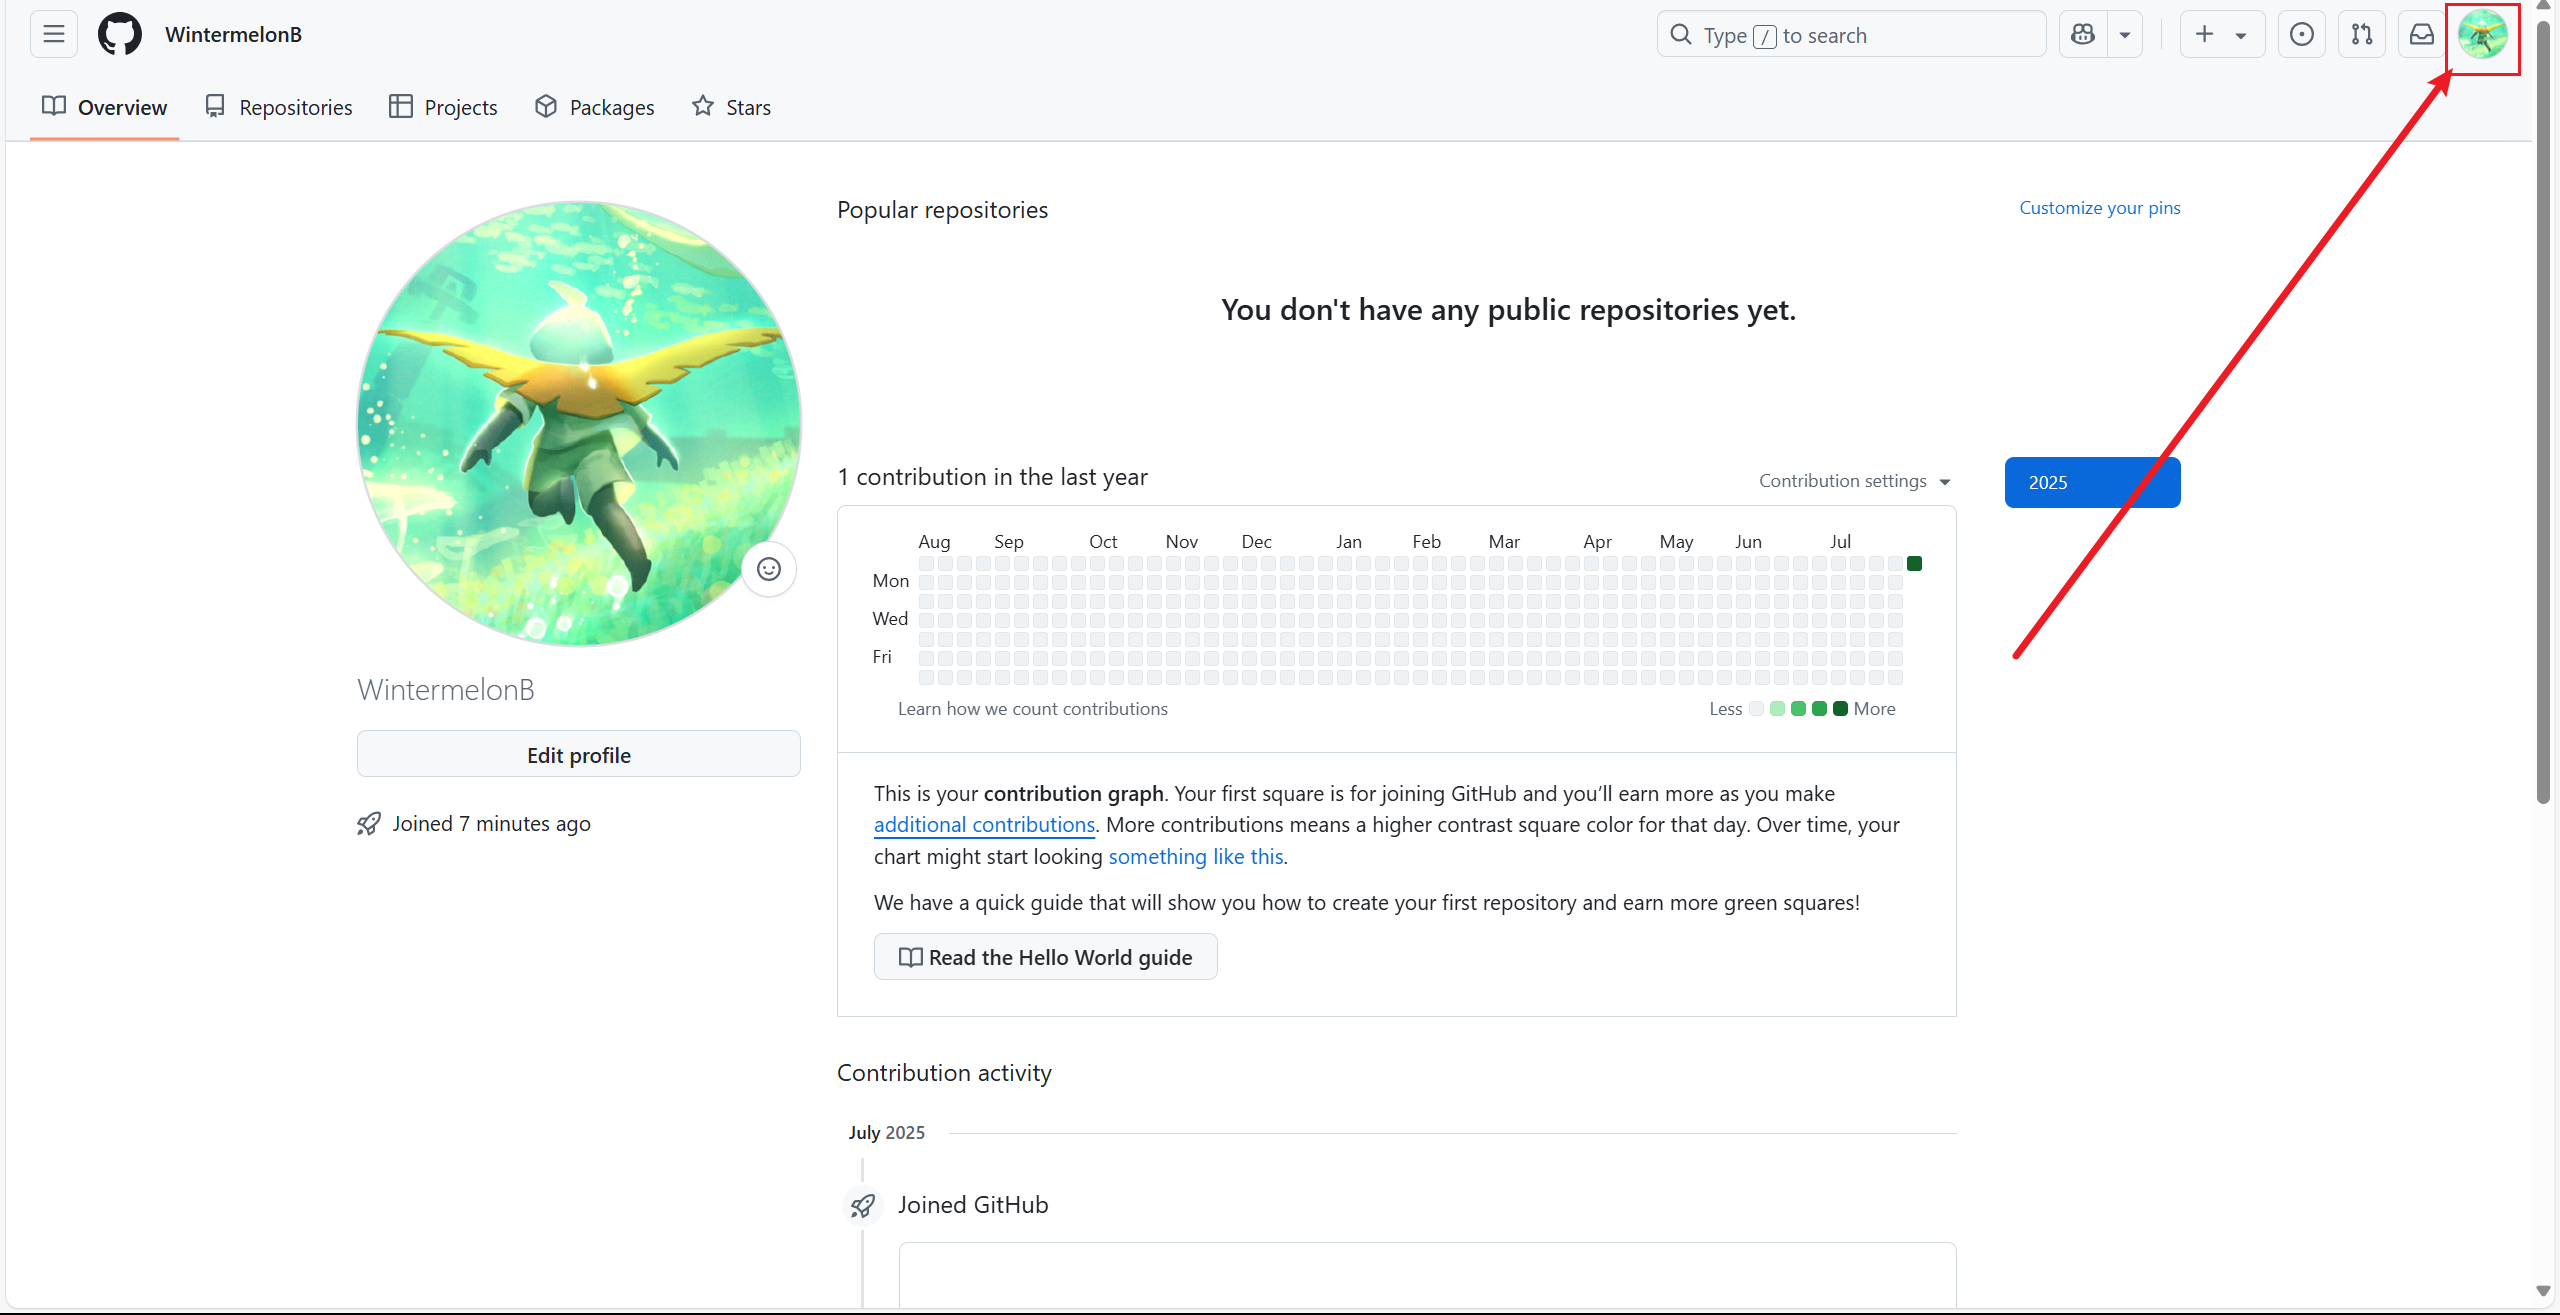This screenshot has width=2560, height=1315.
Task: Open Learn how we count contributions
Action: [1032, 708]
